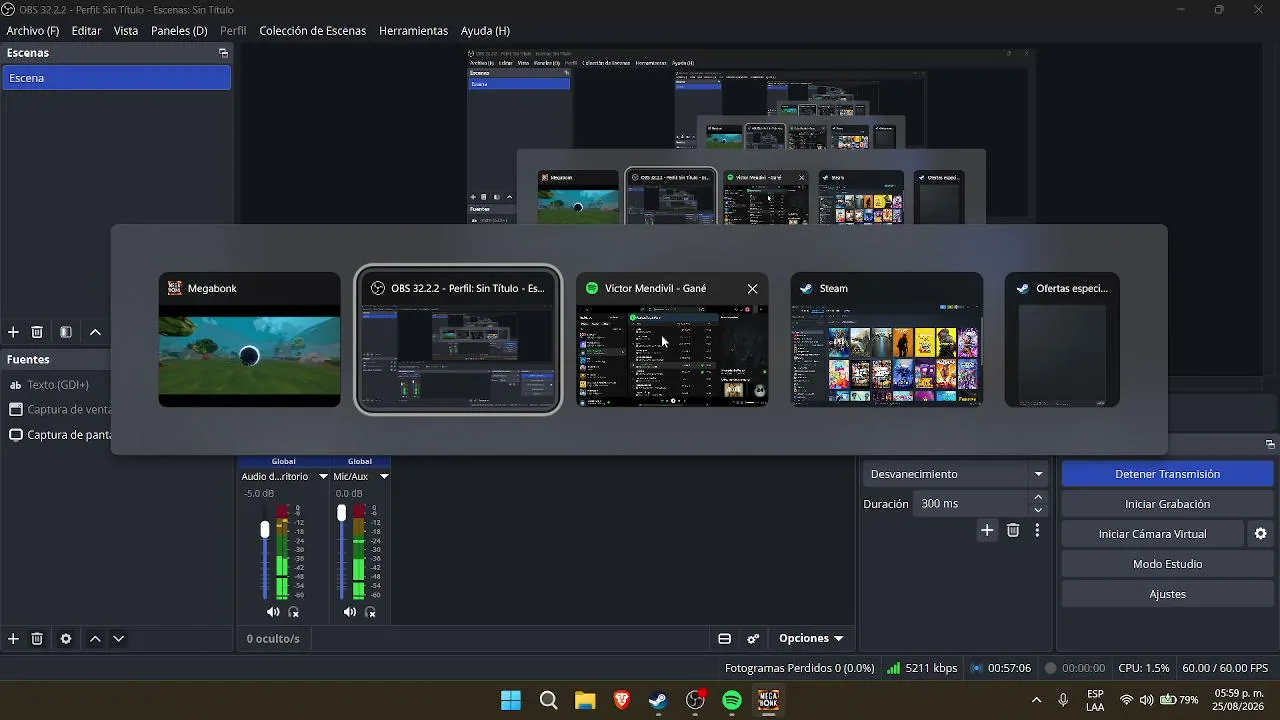Image resolution: width=1280 pixels, height=720 pixels.
Task: Open advanced audio properties gears icon
Action: coord(754,639)
